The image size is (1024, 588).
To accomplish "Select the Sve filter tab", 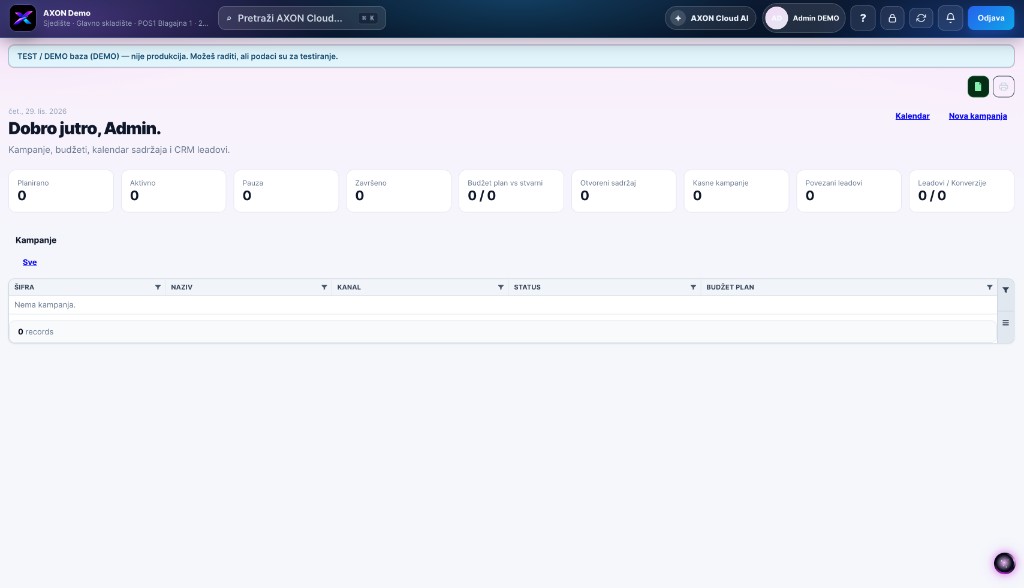I will (x=29, y=262).
